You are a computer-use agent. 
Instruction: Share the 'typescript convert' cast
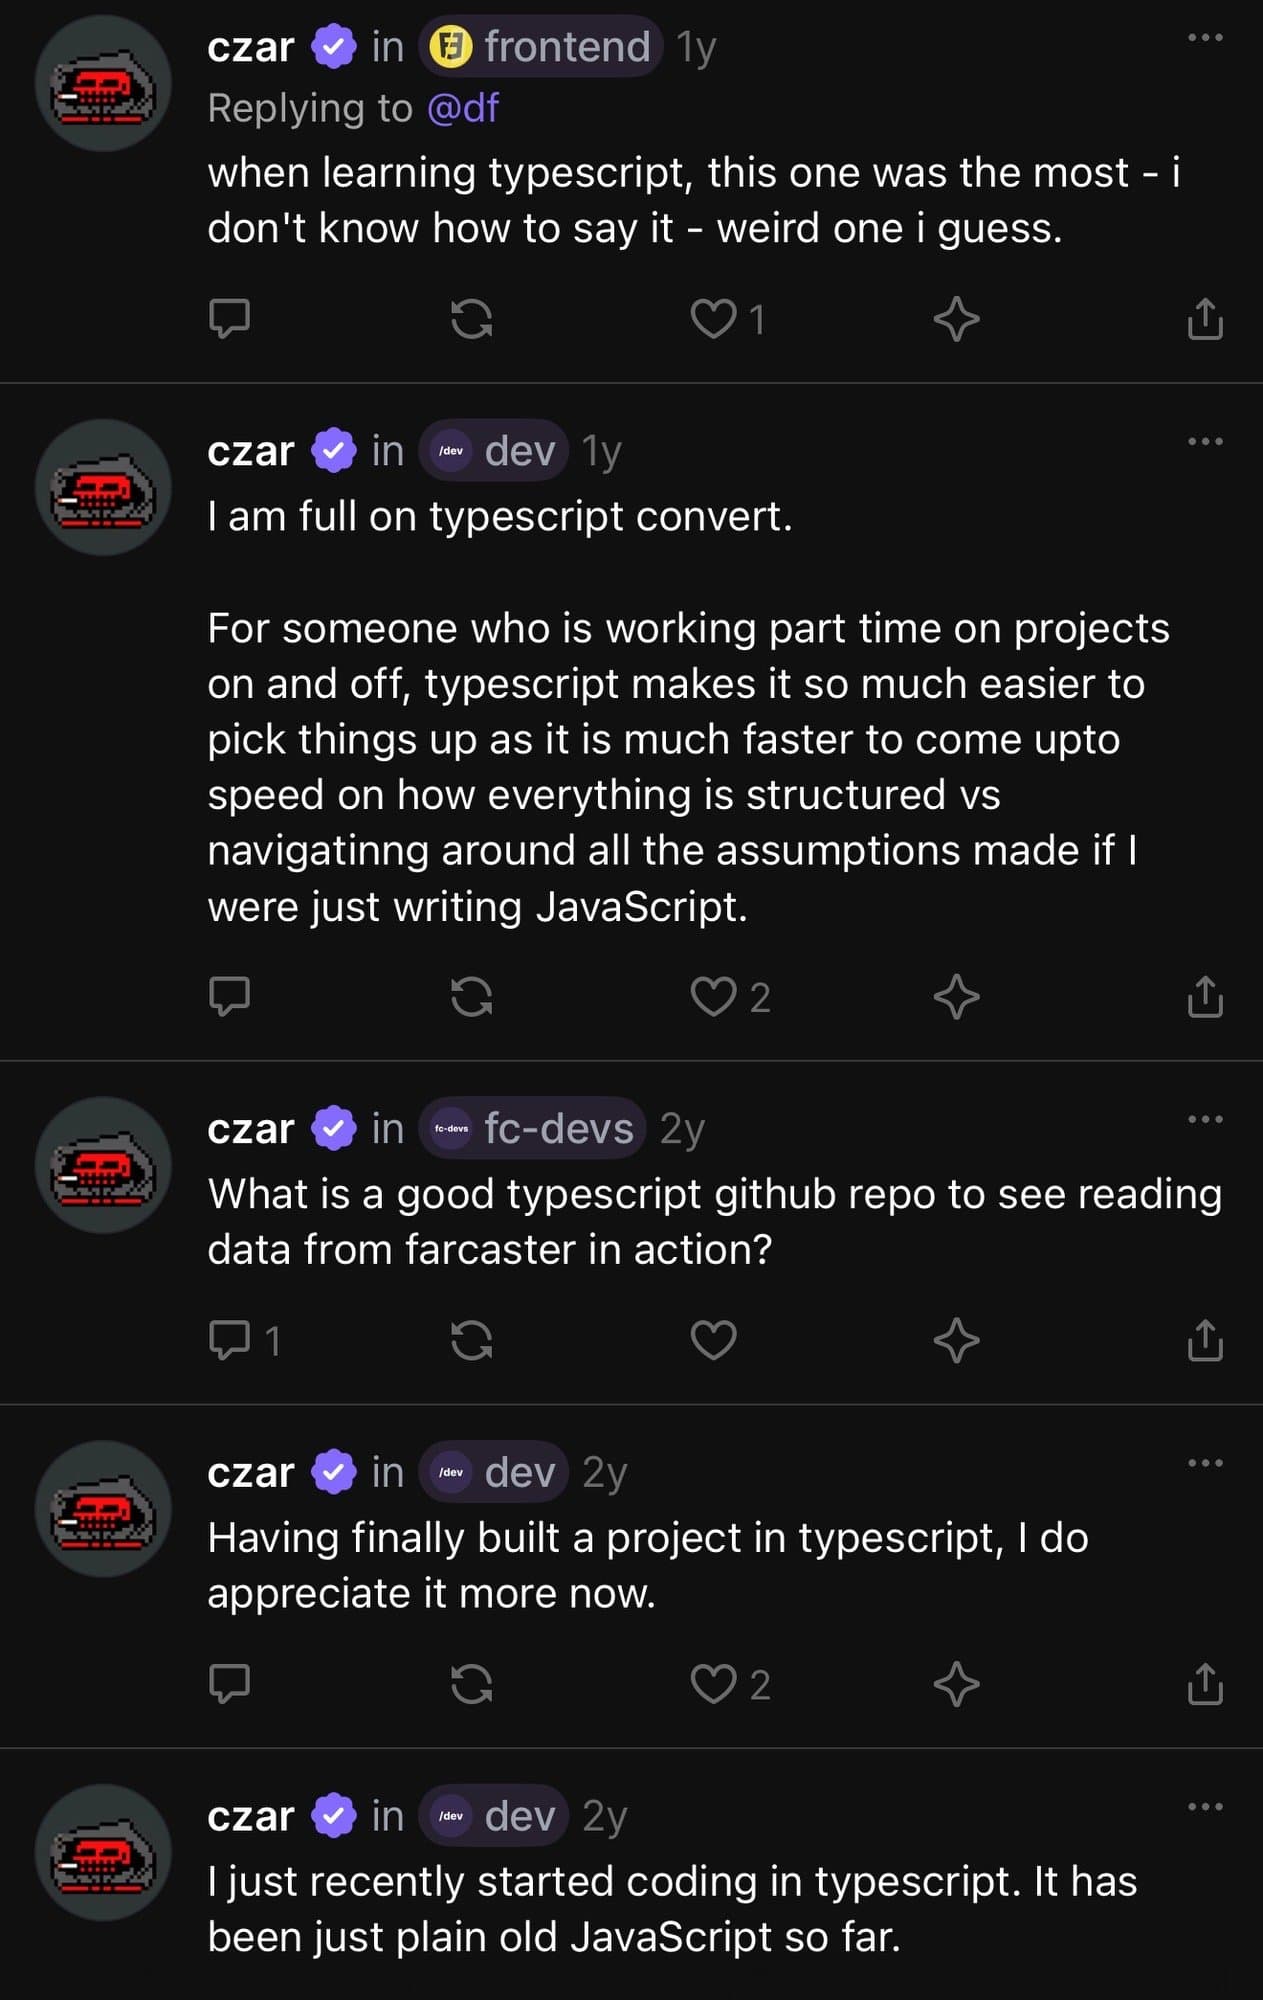tap(1205, 995)
